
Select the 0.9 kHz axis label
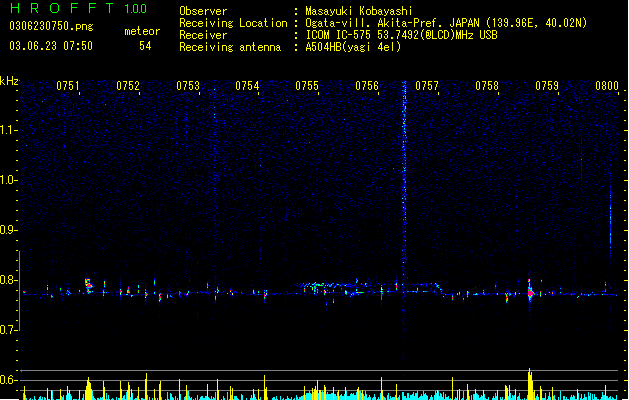(7, 230)
